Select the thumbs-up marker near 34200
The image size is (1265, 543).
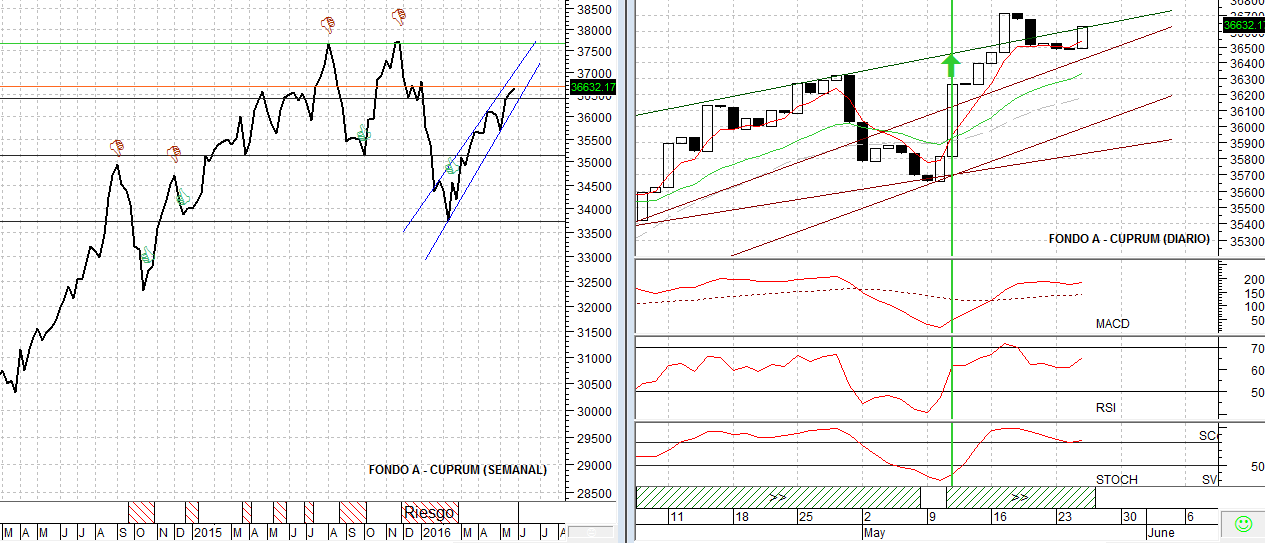point(182,198)
